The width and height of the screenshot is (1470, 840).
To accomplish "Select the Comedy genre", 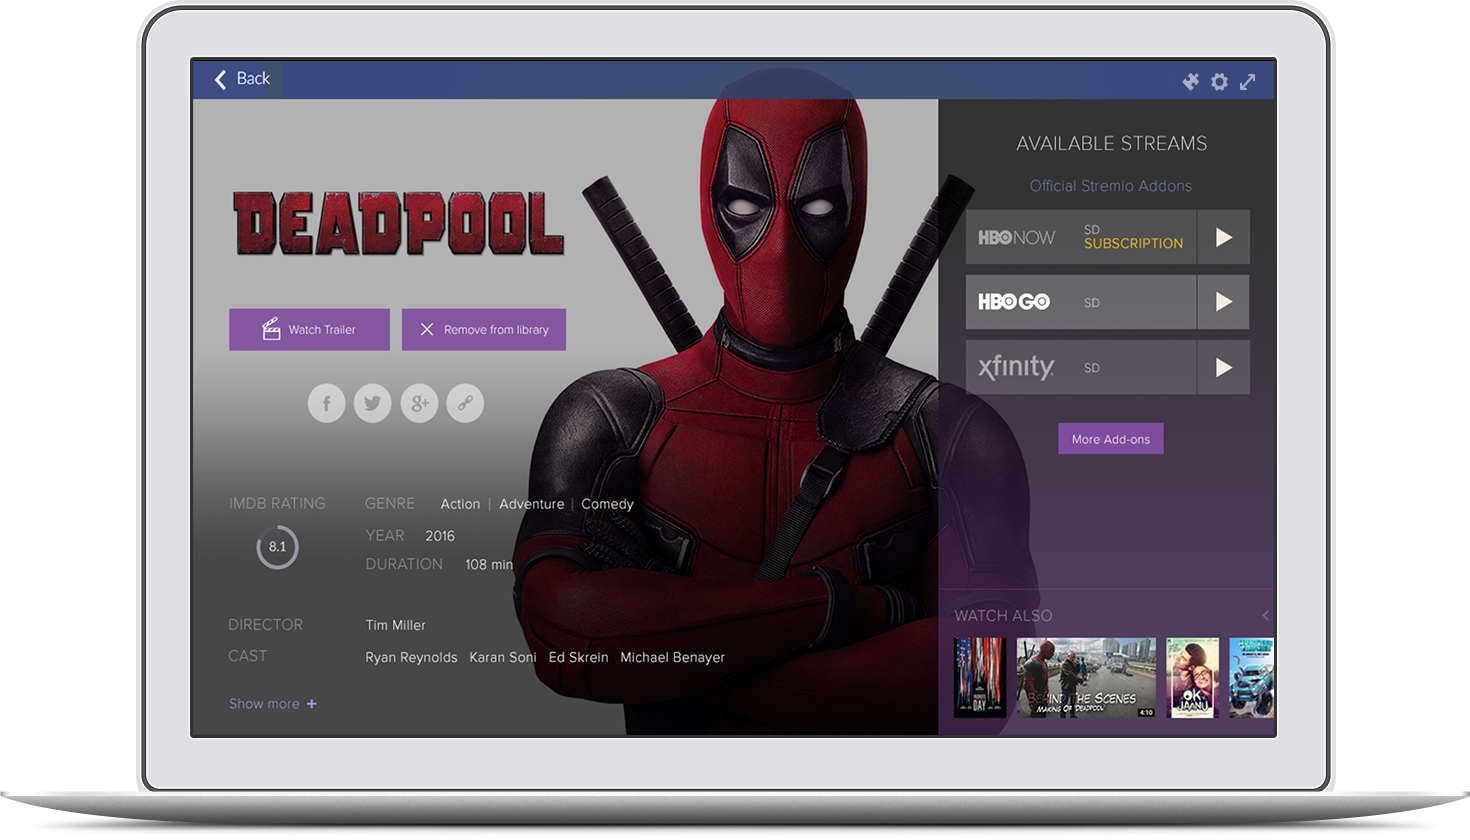I will point(607,504).
